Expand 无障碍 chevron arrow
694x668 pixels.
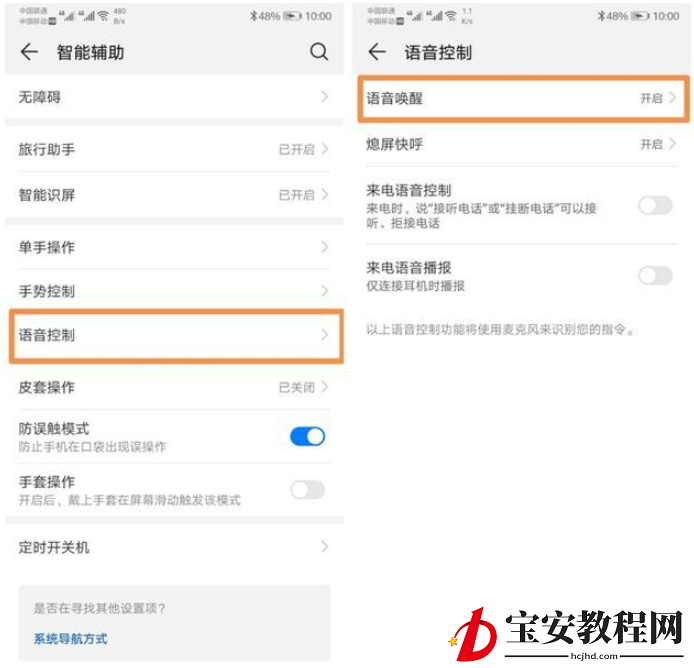(325, 97)
